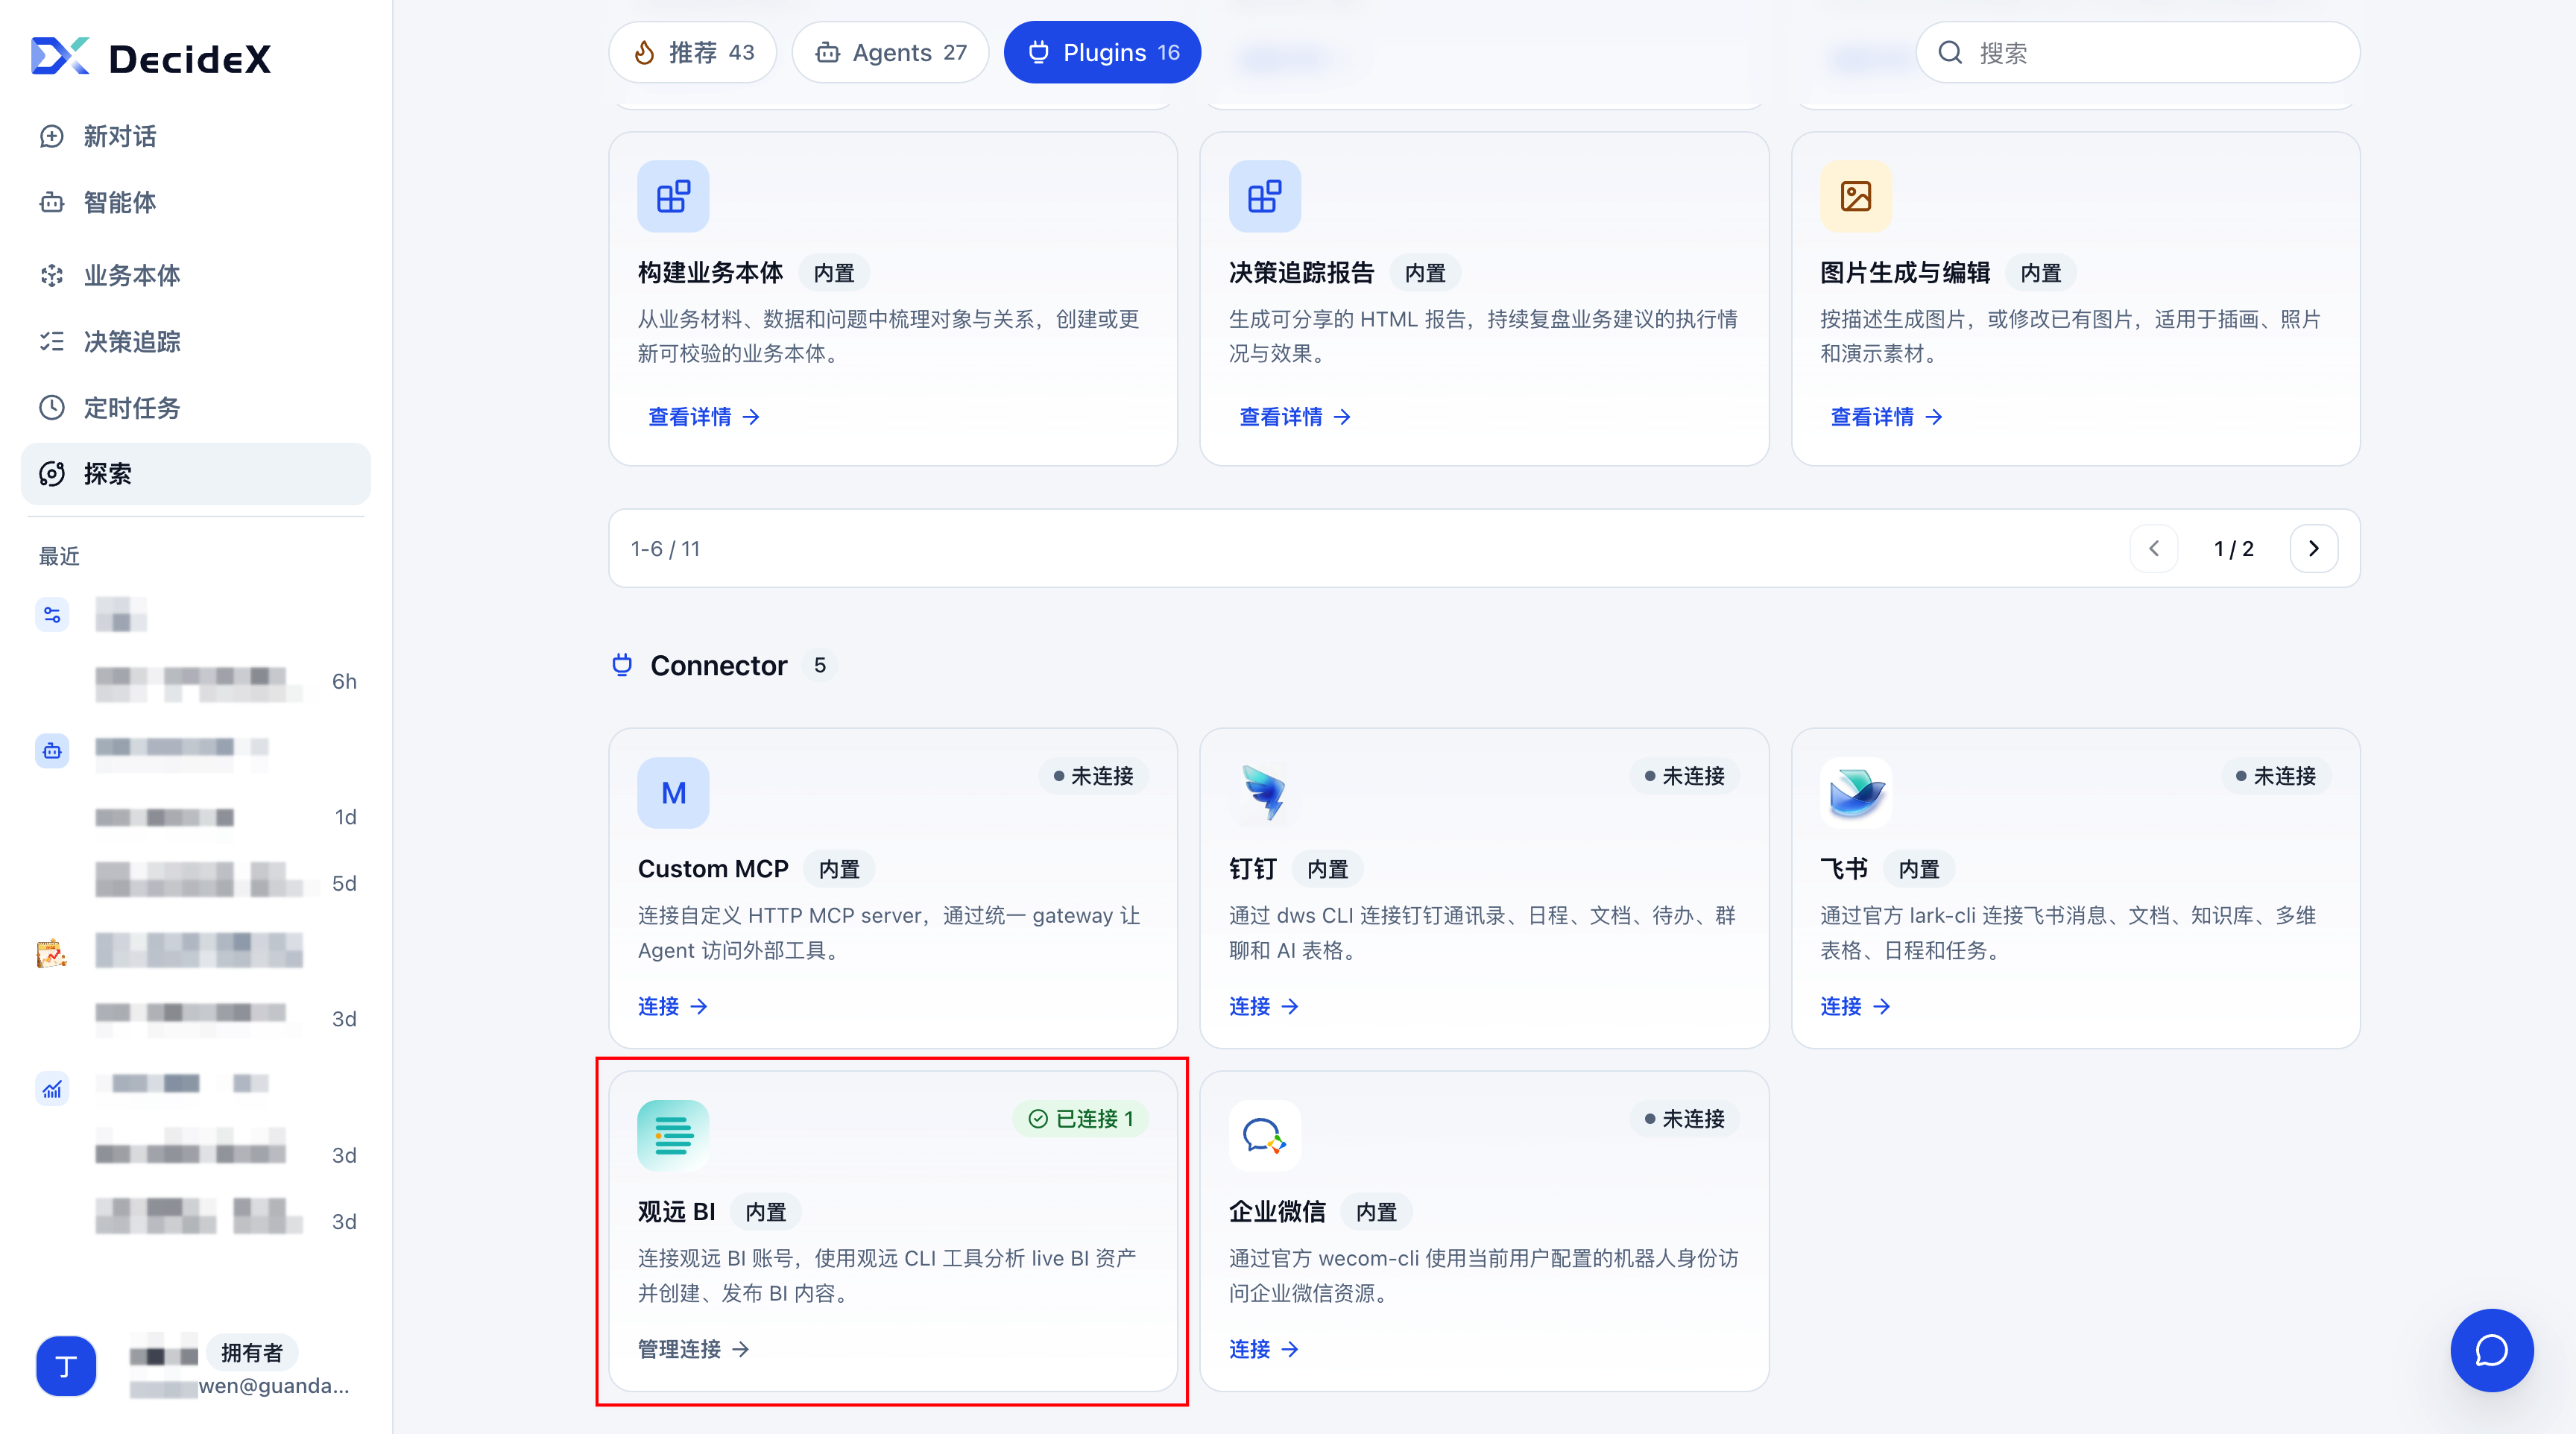The width and height of the screenshot is (2576, 1434).
Task: Open 查看详情 for 构建业务本体
Action: [x=704, y=417]
